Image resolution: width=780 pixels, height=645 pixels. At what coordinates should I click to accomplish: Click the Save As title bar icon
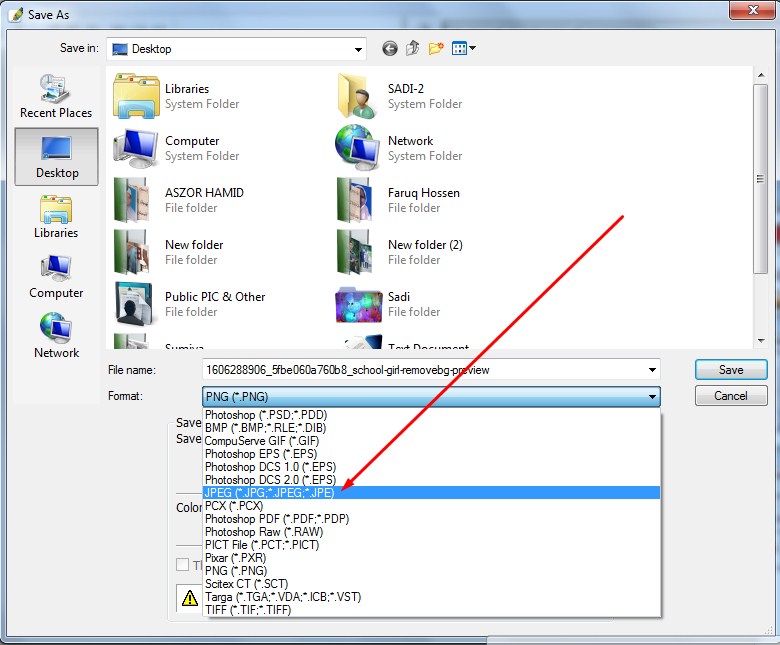(x=15, y=14)
